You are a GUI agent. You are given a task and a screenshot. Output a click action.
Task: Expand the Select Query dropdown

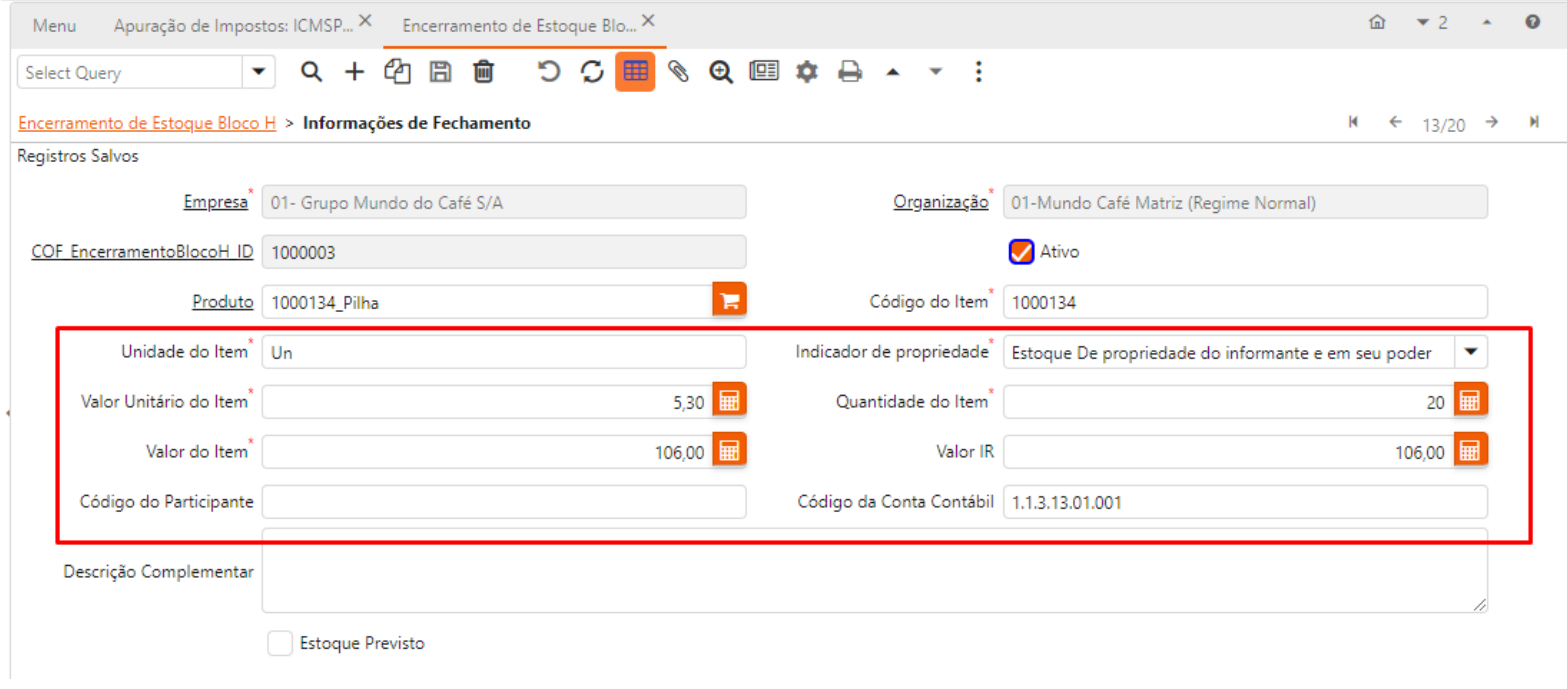click(259, 72)
